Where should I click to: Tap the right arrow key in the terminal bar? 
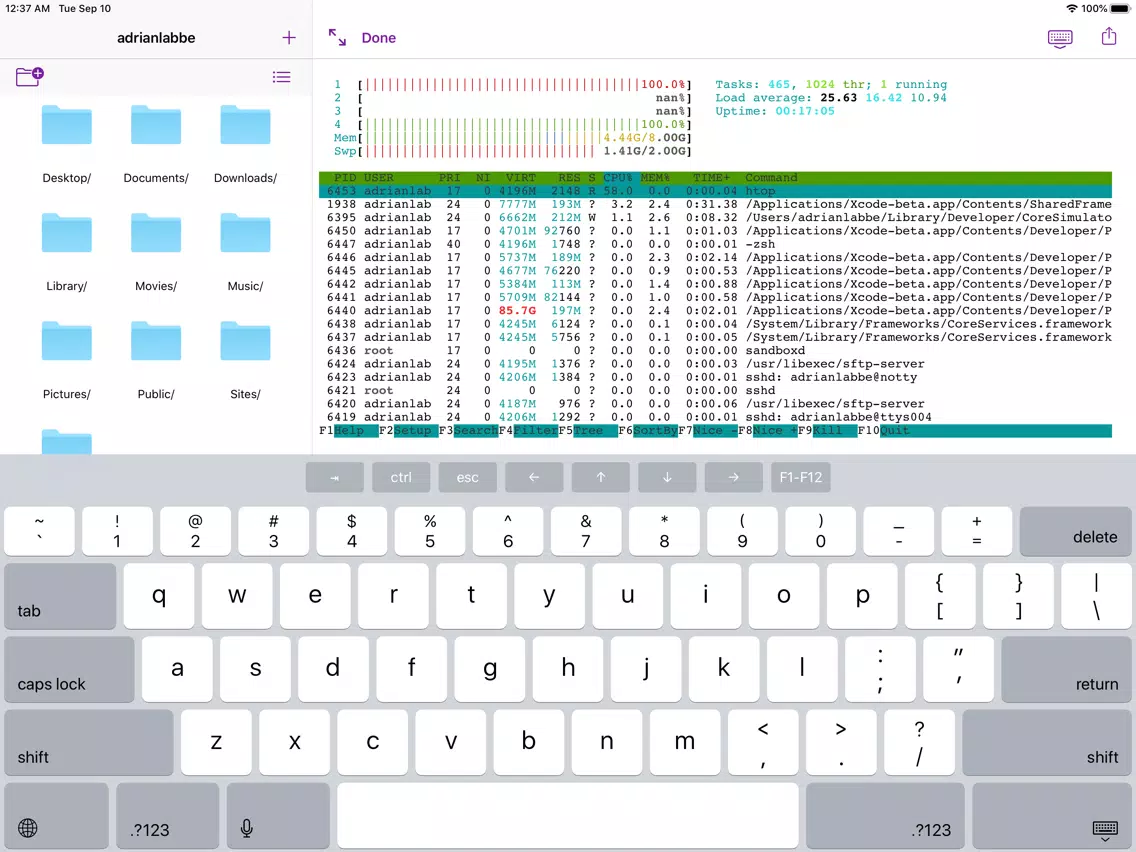pos(734,477)
